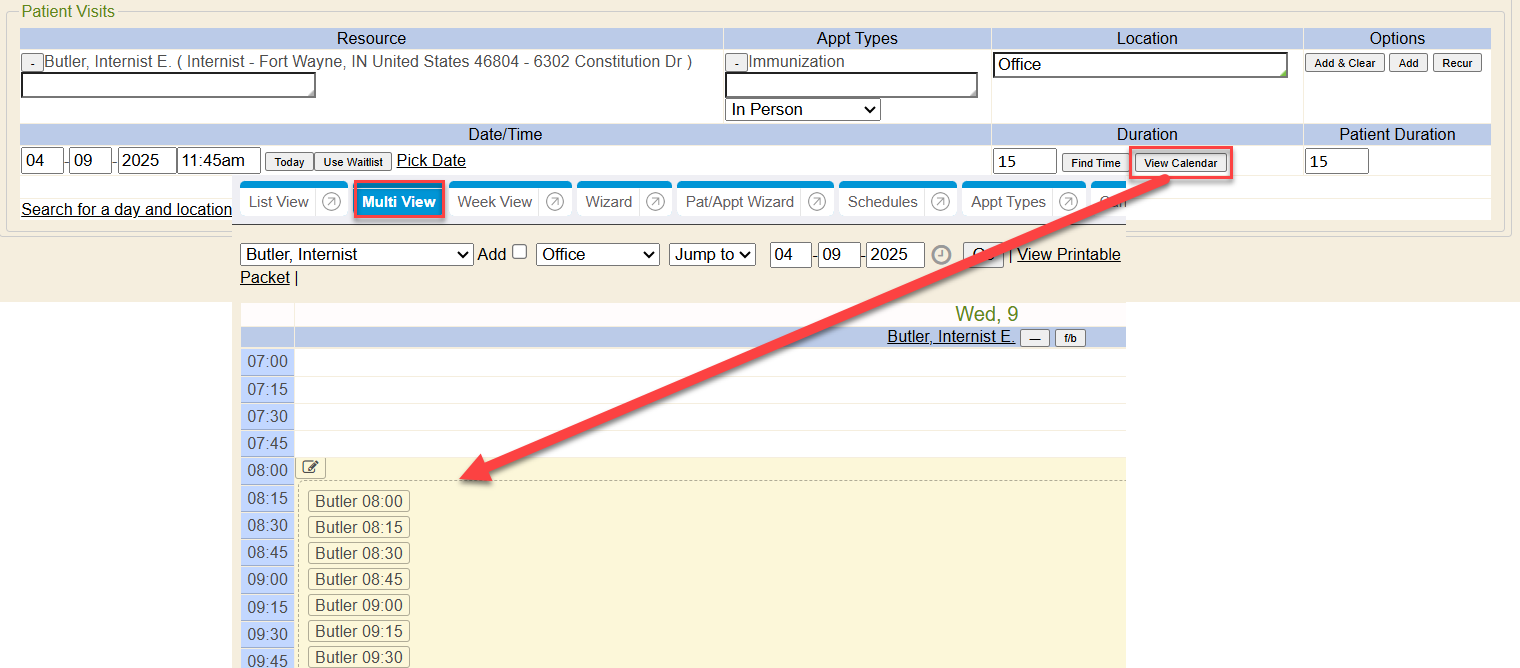This screenshot has height=668, width=1520.
Task: Click the Duration input field
Action: (1024, 161)
